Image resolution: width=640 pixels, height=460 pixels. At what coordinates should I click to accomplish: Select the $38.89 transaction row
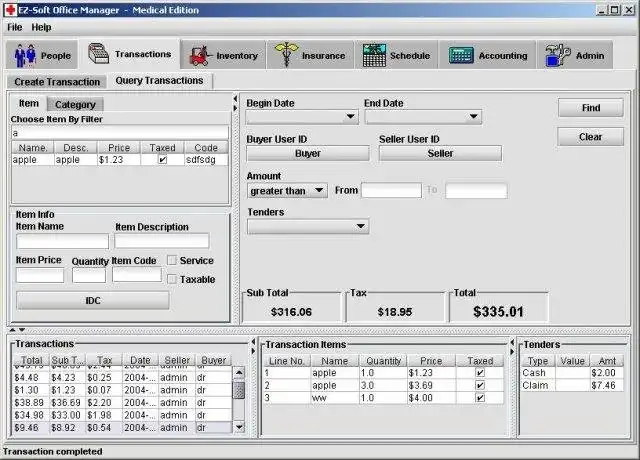[122, 402]
